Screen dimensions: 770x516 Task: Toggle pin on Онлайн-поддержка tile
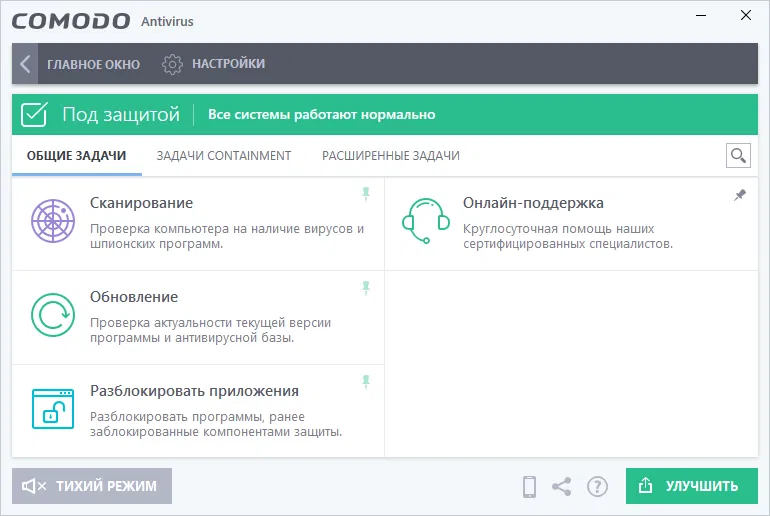pos(740,195)
